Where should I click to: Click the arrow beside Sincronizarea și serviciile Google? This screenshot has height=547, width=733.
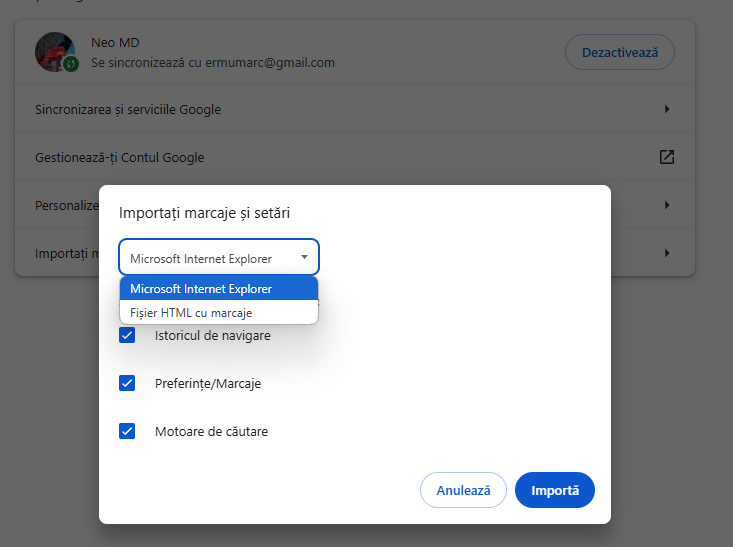[666, 109]
